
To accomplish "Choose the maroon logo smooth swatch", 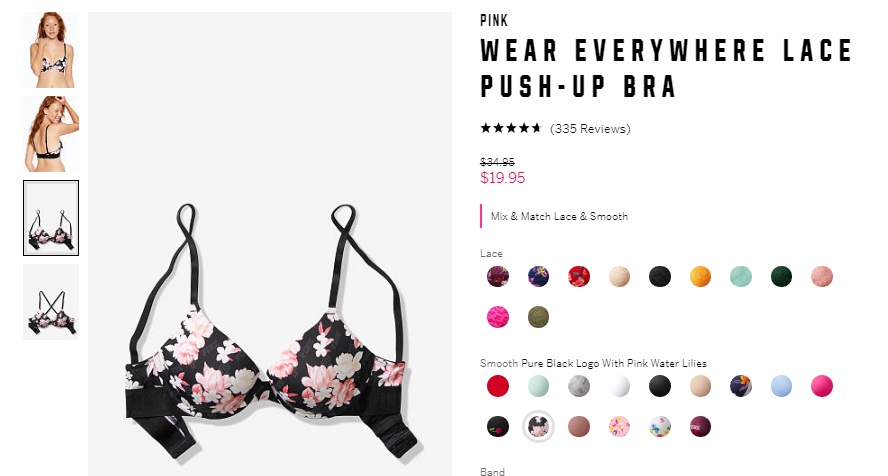I will tap(700, 427).
